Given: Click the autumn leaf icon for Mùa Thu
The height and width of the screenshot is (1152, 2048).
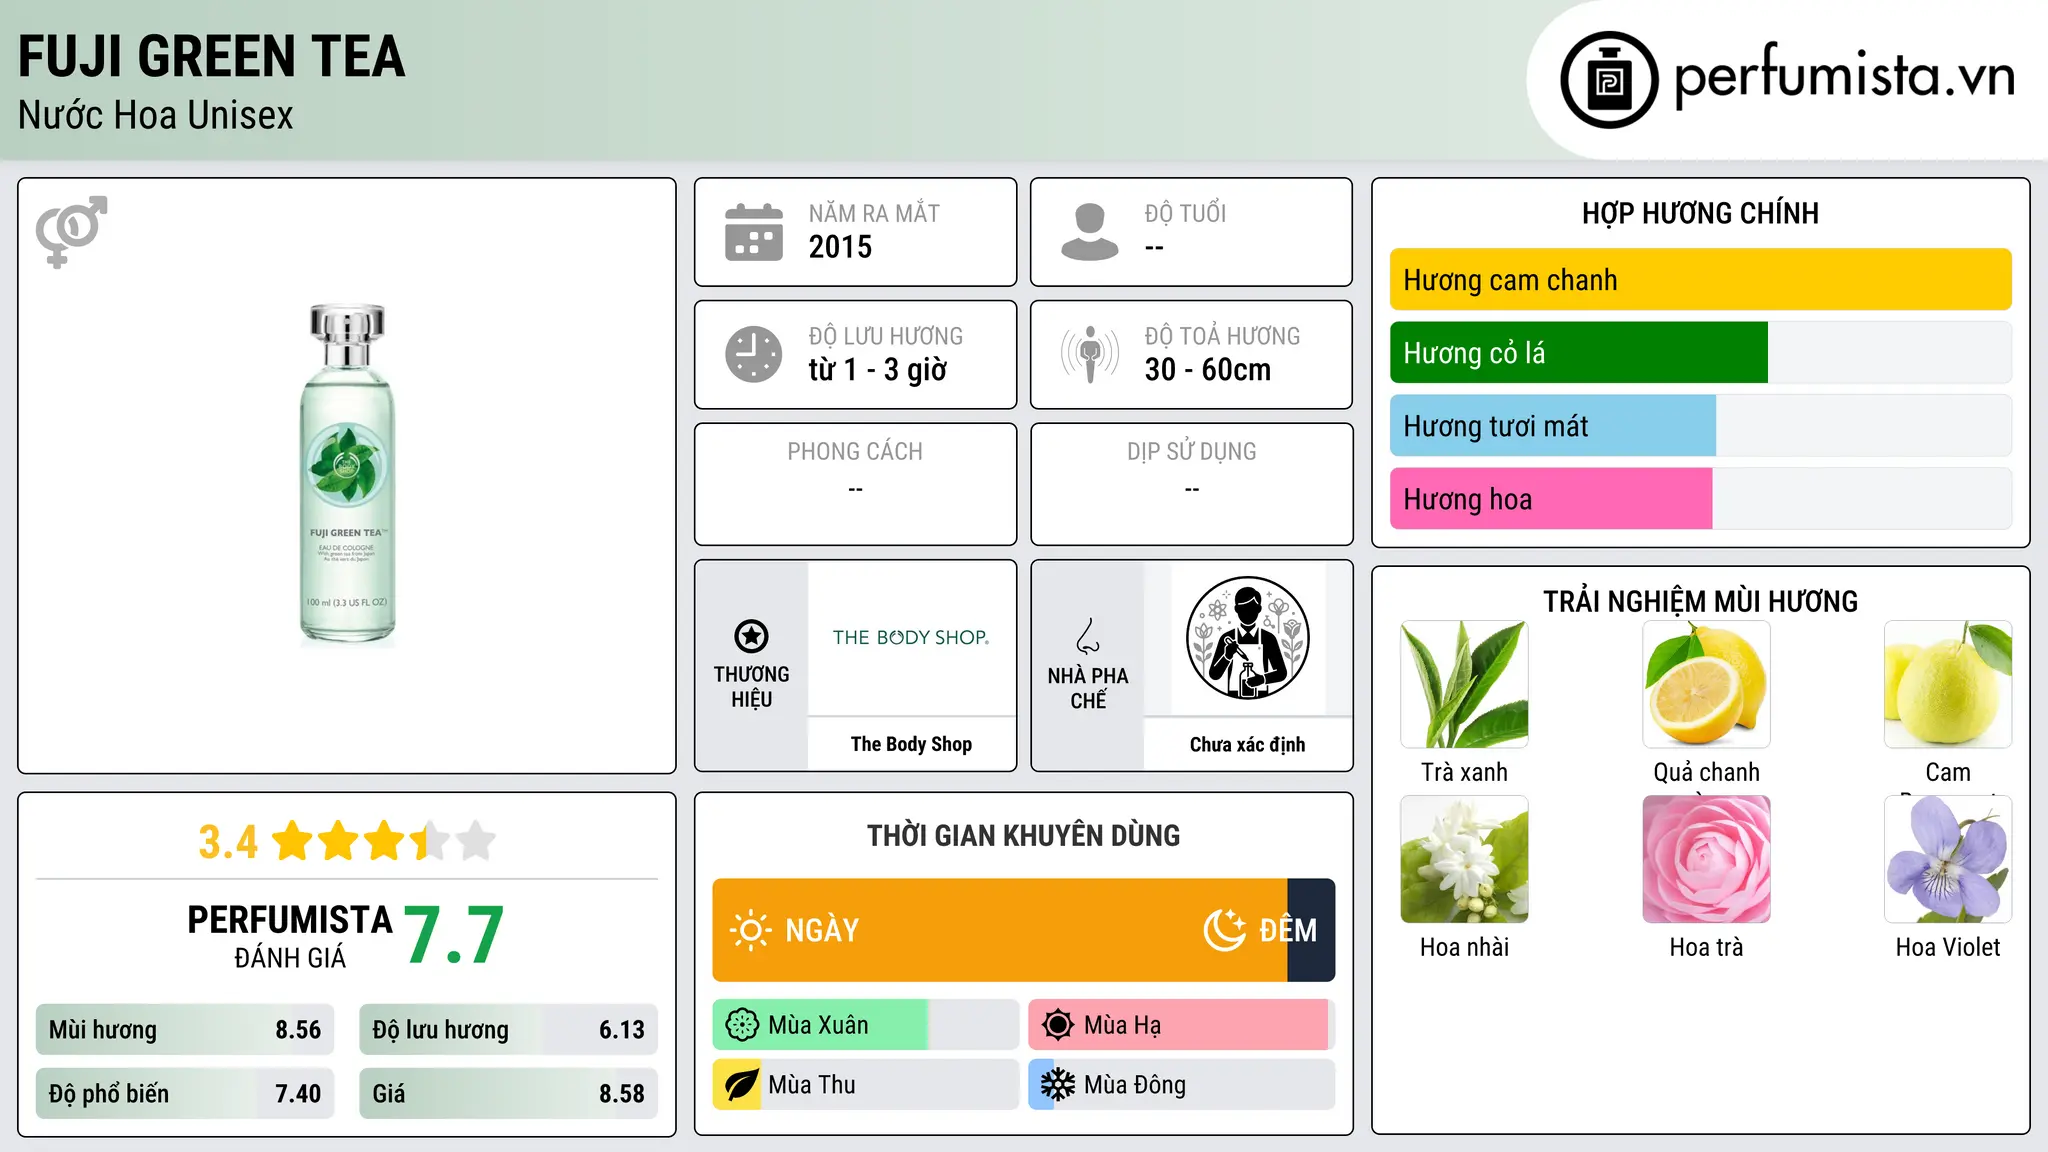Looking at the screenshot, I should click(x=742, y=1085).
